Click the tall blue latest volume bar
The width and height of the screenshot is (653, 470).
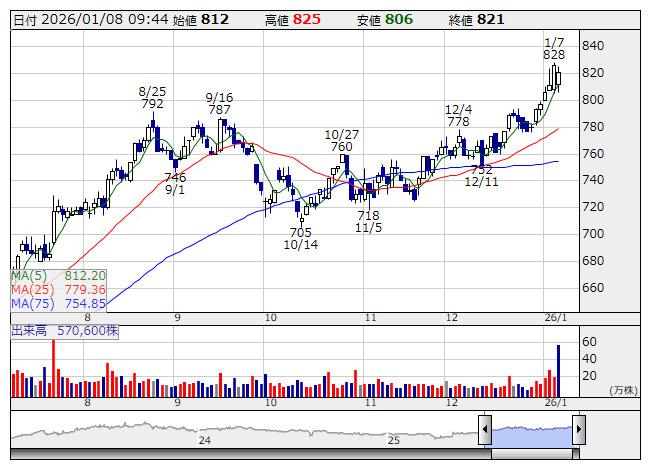click(x=558, y=371)
